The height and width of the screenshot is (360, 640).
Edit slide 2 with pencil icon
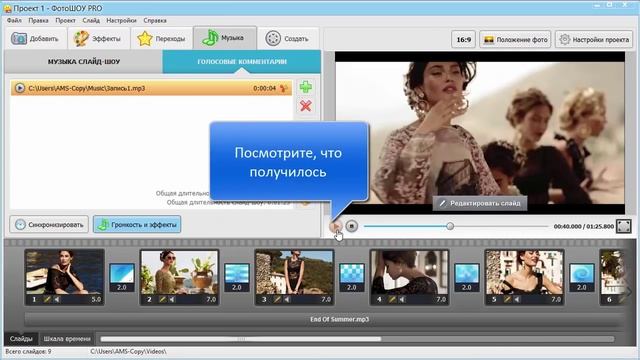click(162, 300)
